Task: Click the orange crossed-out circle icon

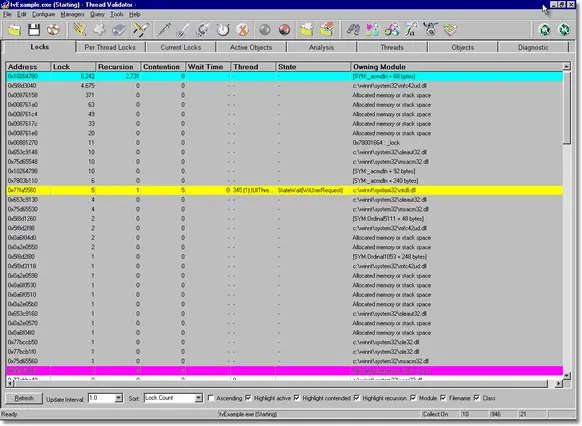Action: [243, 30]
